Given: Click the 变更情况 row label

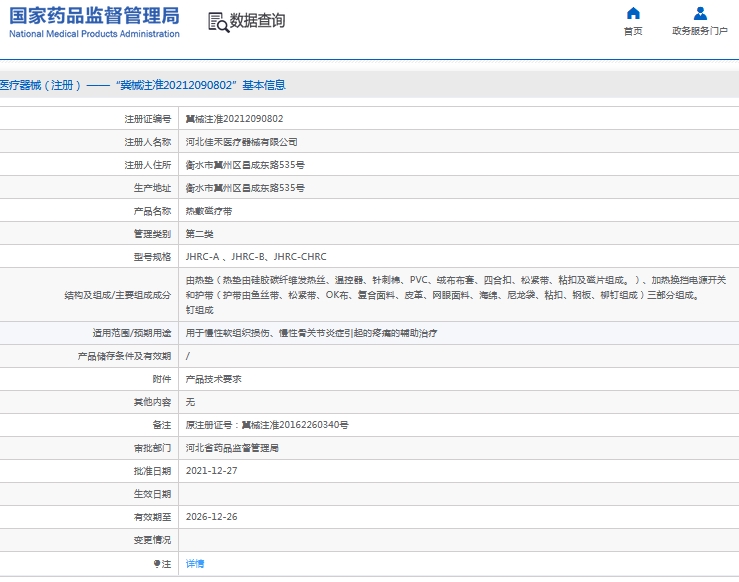Looking at the screenshot, I should pos(152,540).
